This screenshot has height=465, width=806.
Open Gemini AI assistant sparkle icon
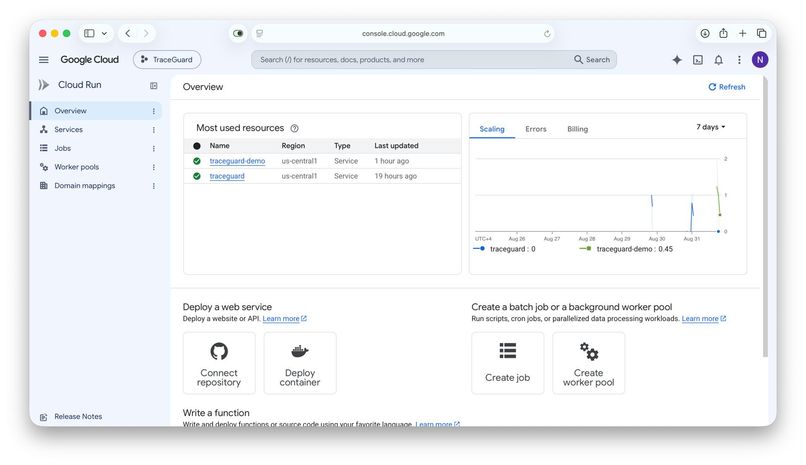coord(677,60)
